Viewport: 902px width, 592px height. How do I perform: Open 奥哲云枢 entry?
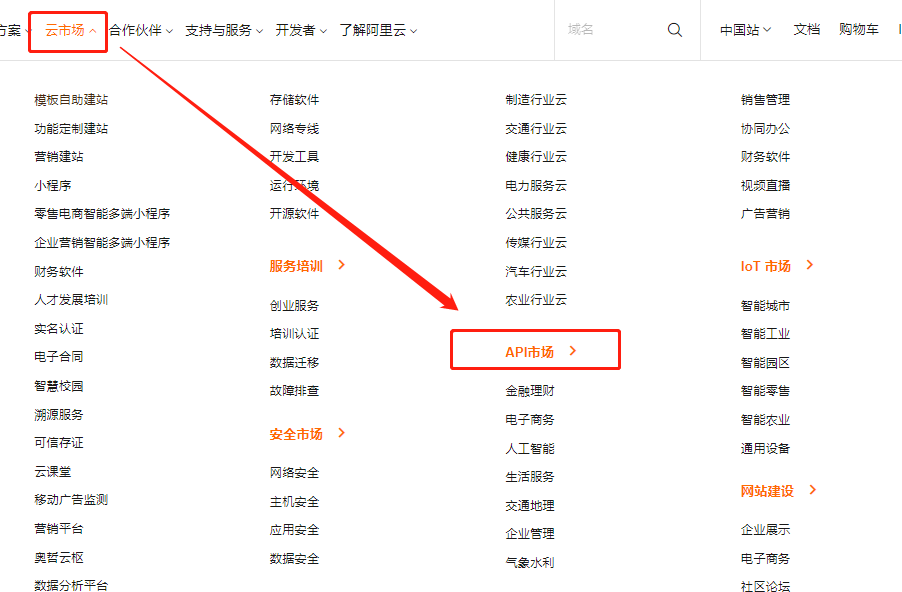coord(59,557)
